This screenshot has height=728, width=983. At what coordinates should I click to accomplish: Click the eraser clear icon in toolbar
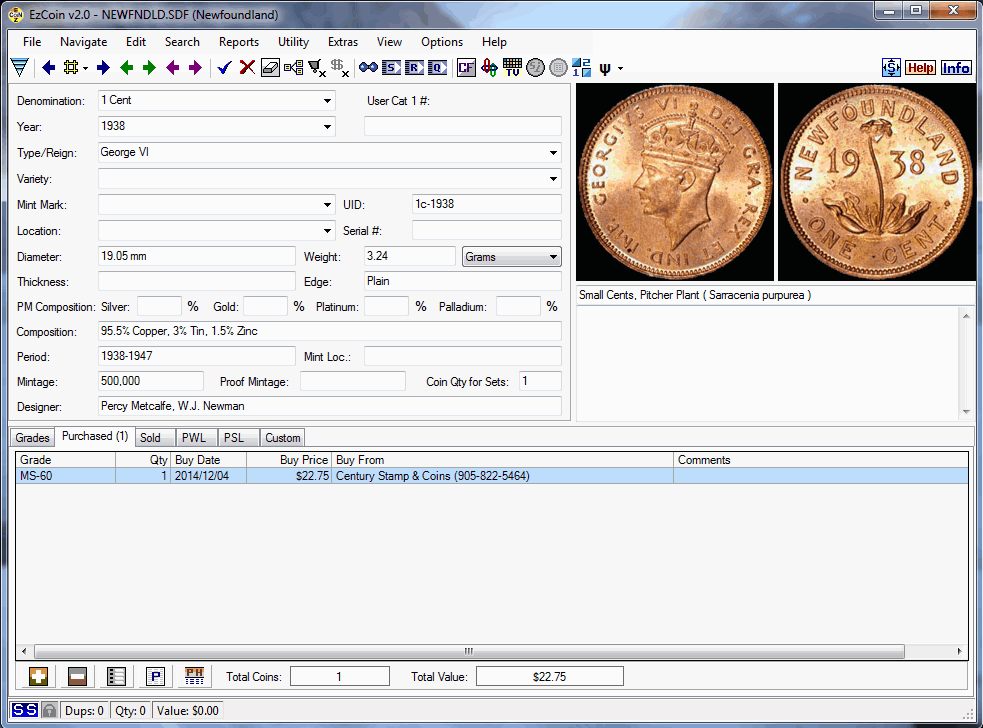tap(270, 68)
